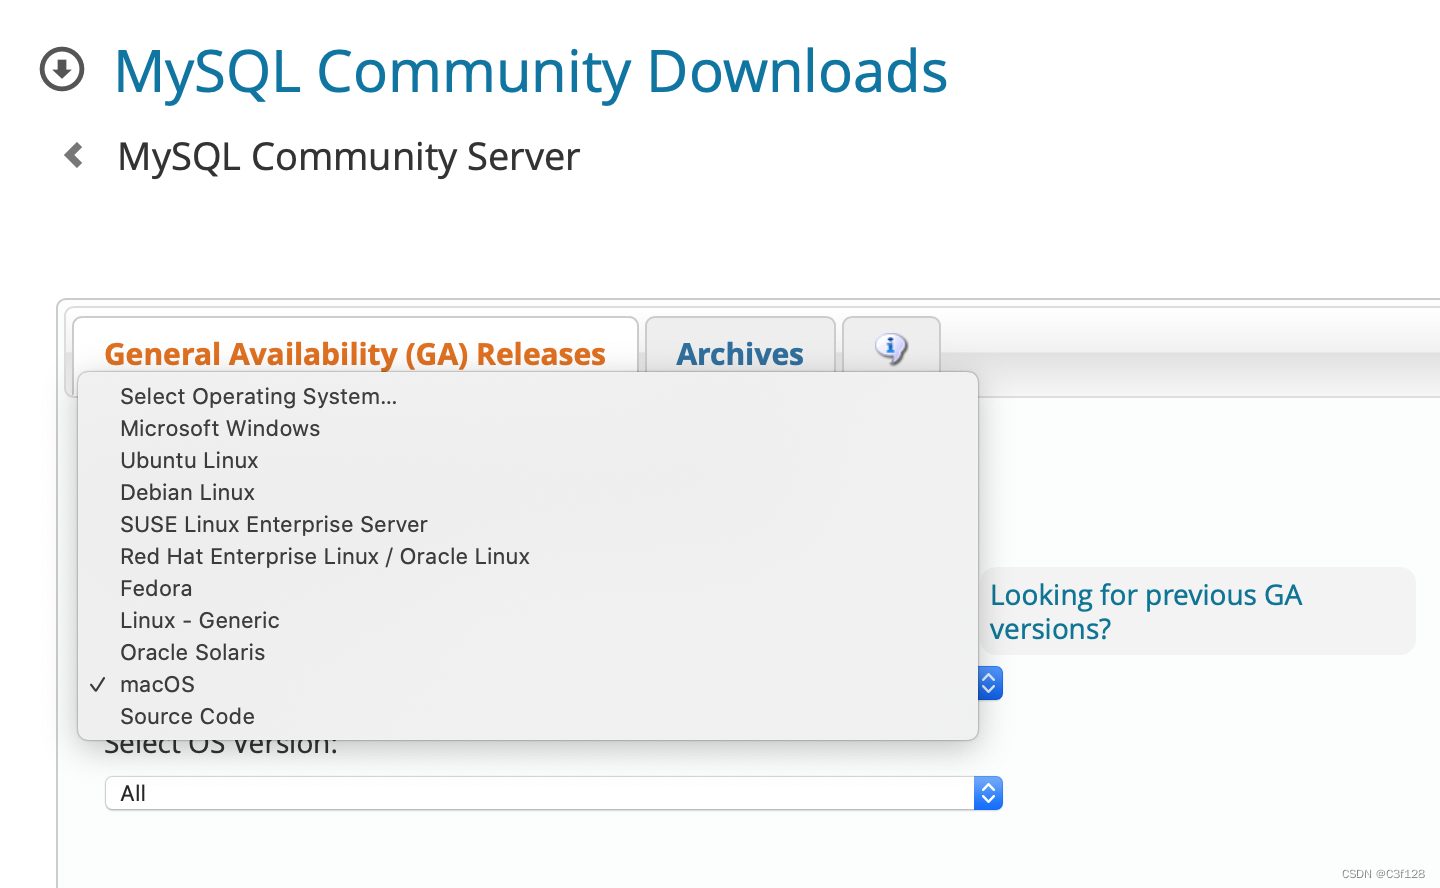Select the checked macOS option
Image resolution: width=1440 pixels, height=888 pixels.
point(528,684)
